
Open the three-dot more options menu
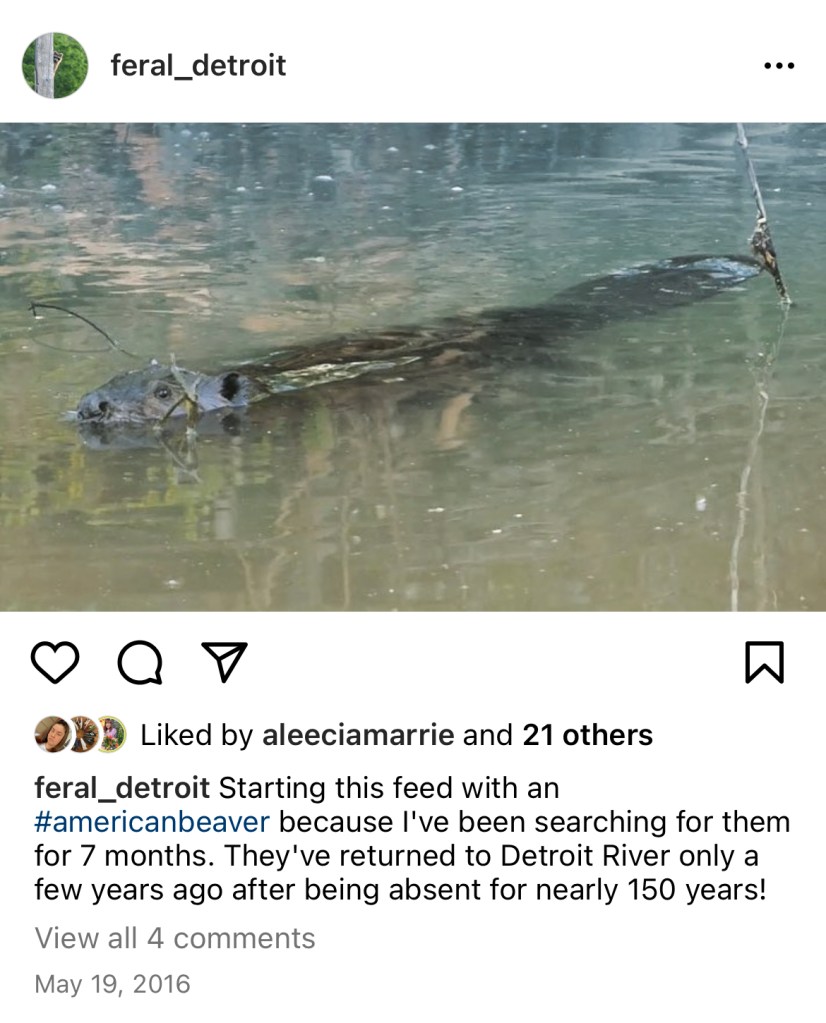[x=778, y=66]
